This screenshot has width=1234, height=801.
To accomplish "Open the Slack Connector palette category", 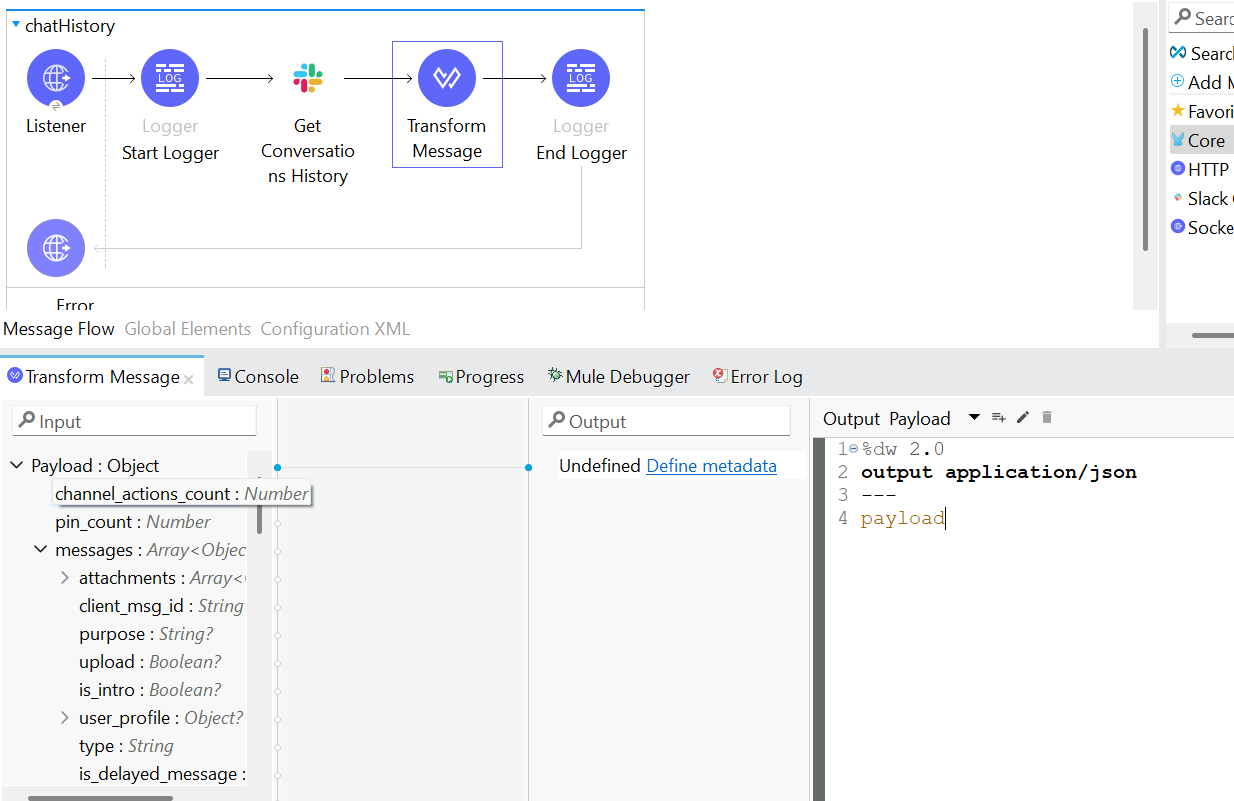I will click(x=1201, y=198).
